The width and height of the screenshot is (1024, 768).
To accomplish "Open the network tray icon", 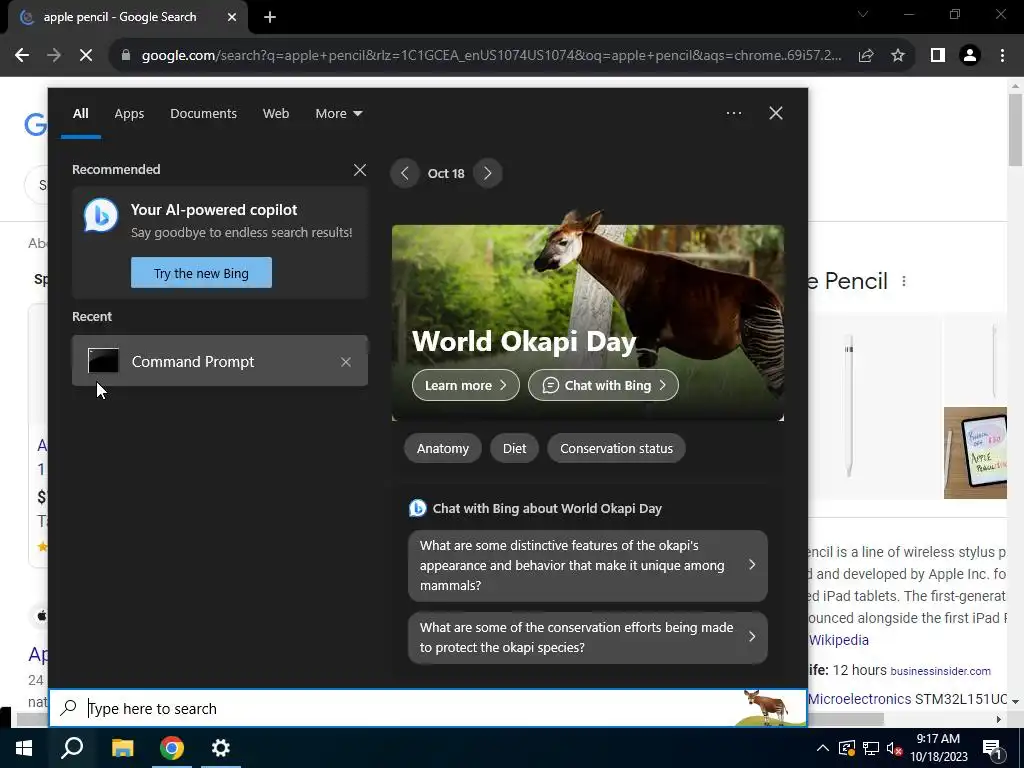I will (871, 748).
